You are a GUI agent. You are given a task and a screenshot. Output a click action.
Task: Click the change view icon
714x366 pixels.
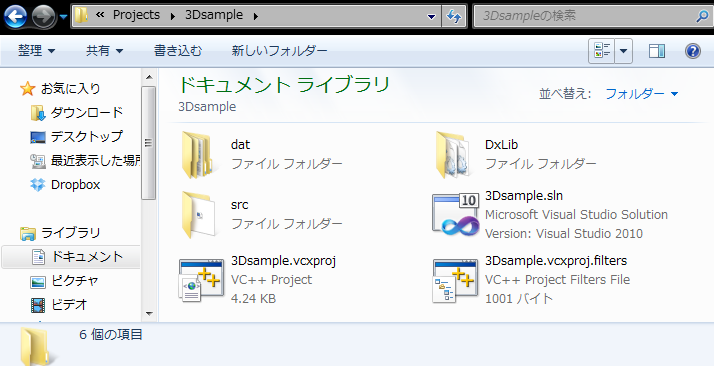pyautogui.click(x=602, y=51)
